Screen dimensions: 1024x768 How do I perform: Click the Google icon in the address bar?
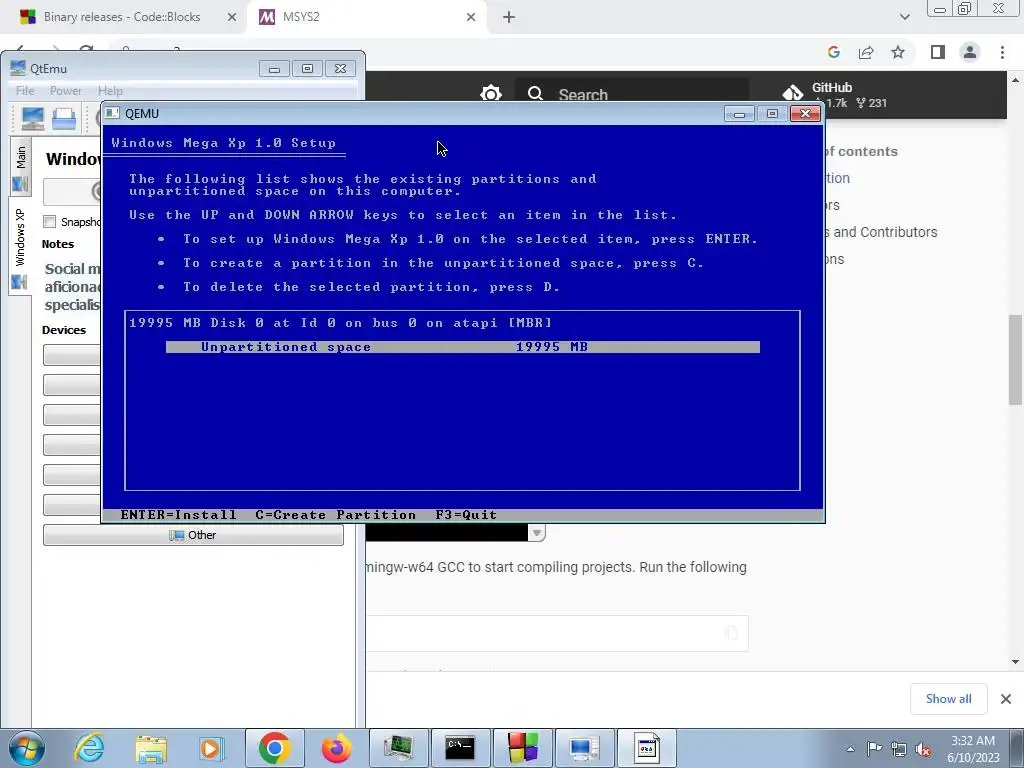point(833,52)
